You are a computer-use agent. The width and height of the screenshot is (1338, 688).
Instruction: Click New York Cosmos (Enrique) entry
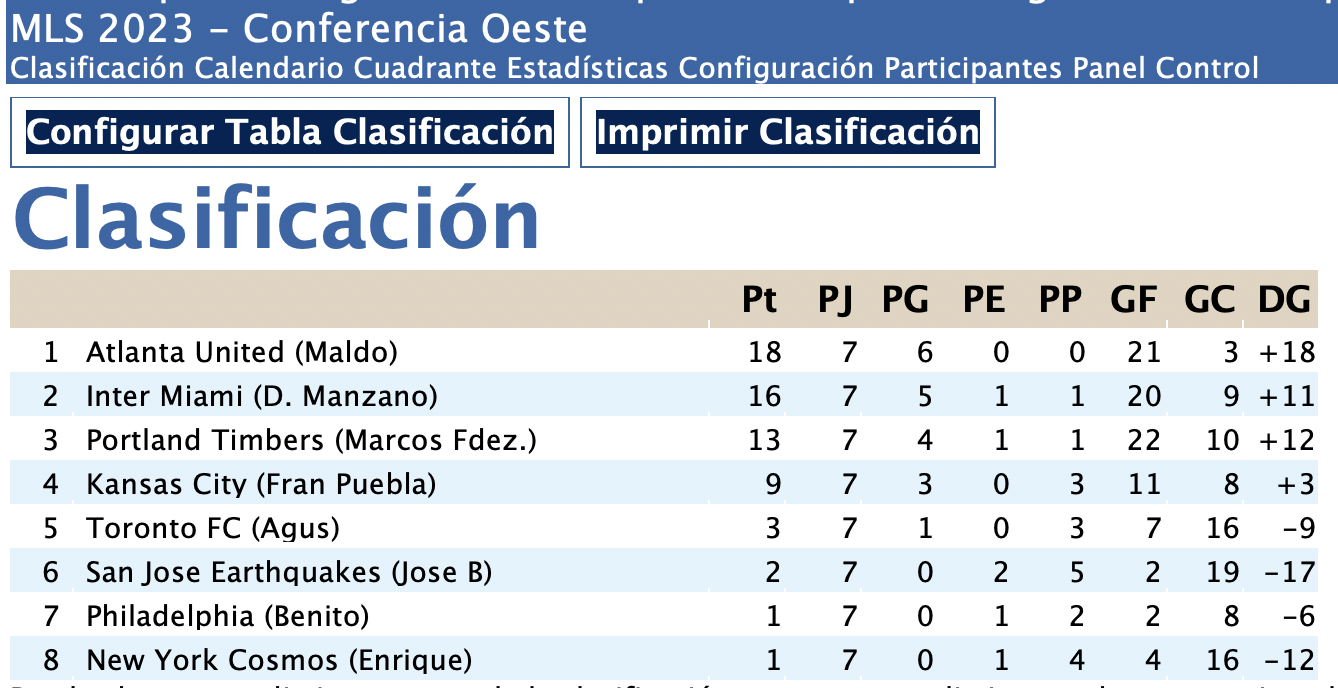point(279,660)
